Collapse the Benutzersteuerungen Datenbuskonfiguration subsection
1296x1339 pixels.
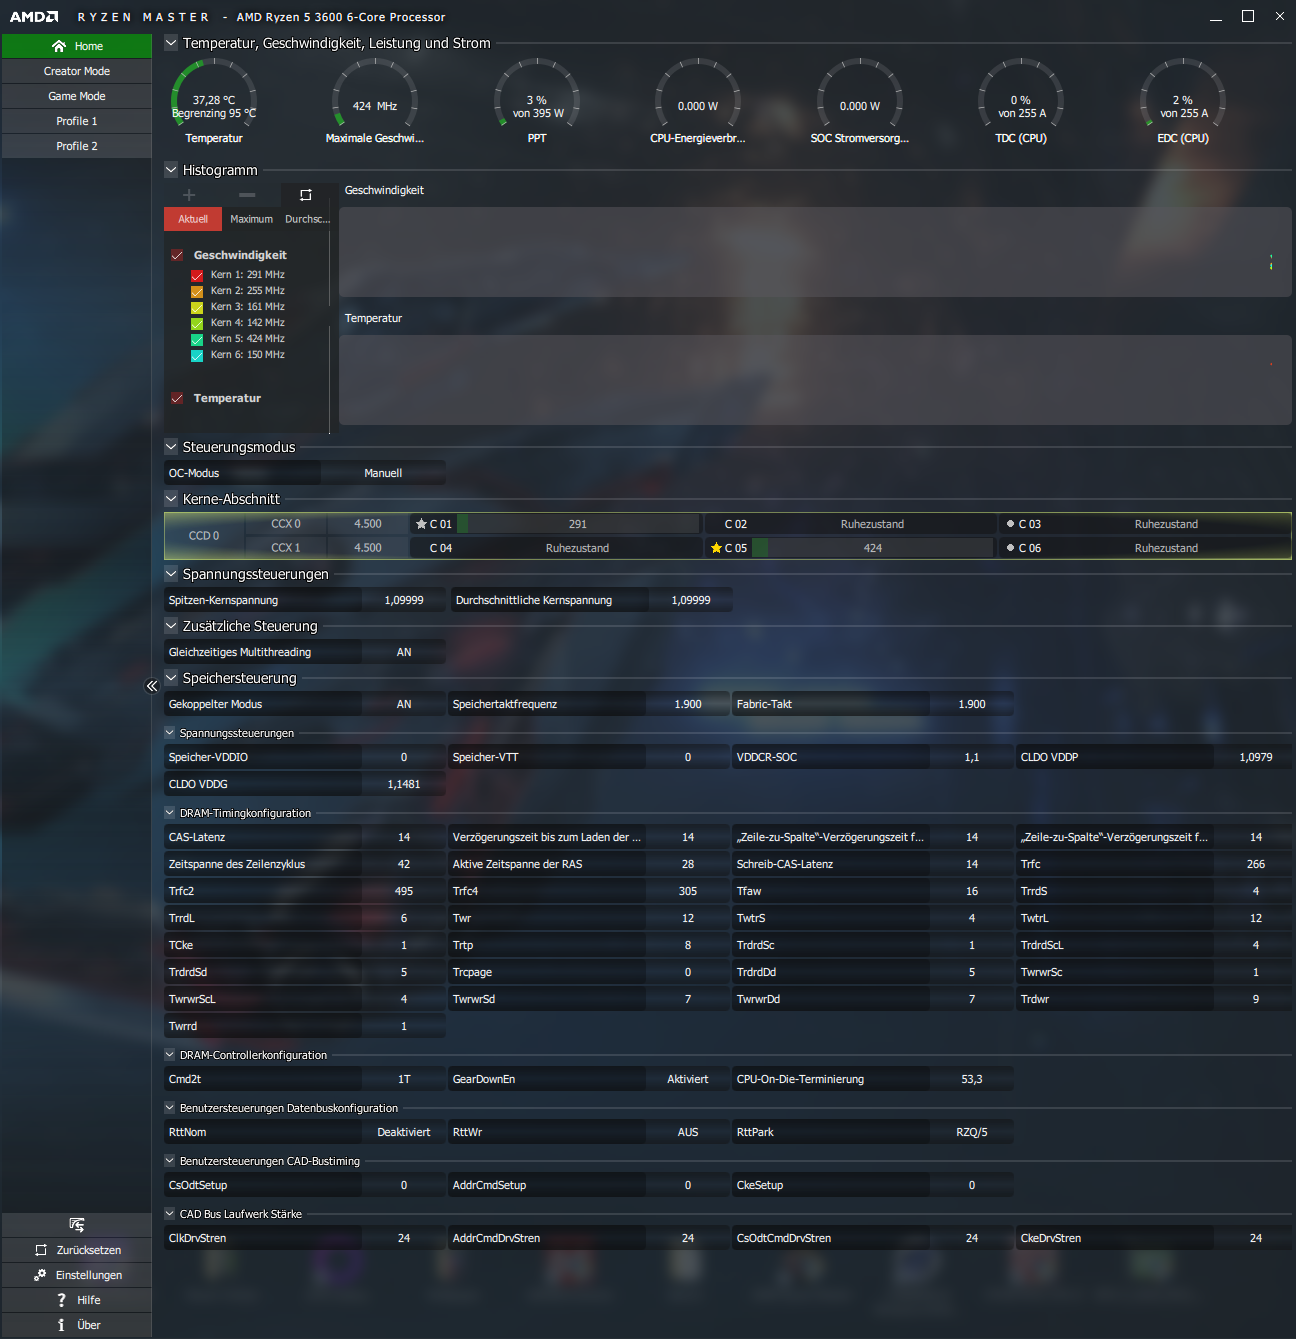coord(170,1108)
